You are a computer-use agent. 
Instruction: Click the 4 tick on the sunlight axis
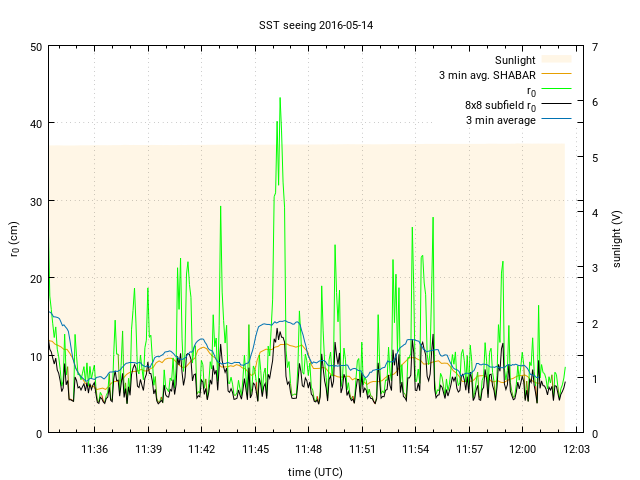(x=594, y=212)
